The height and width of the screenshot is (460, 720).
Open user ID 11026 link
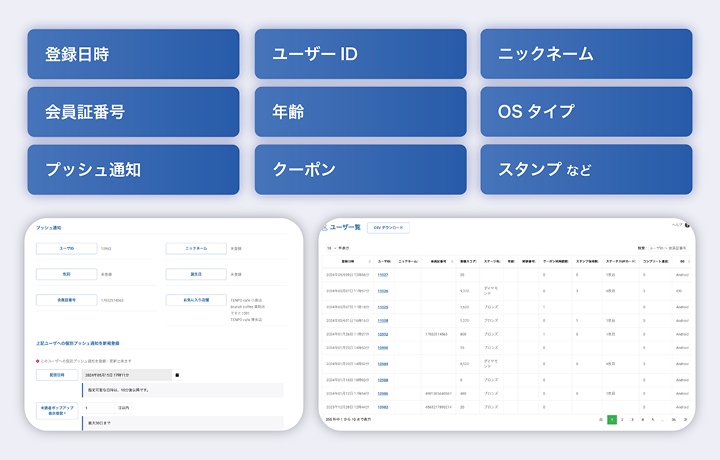point(382,291)
